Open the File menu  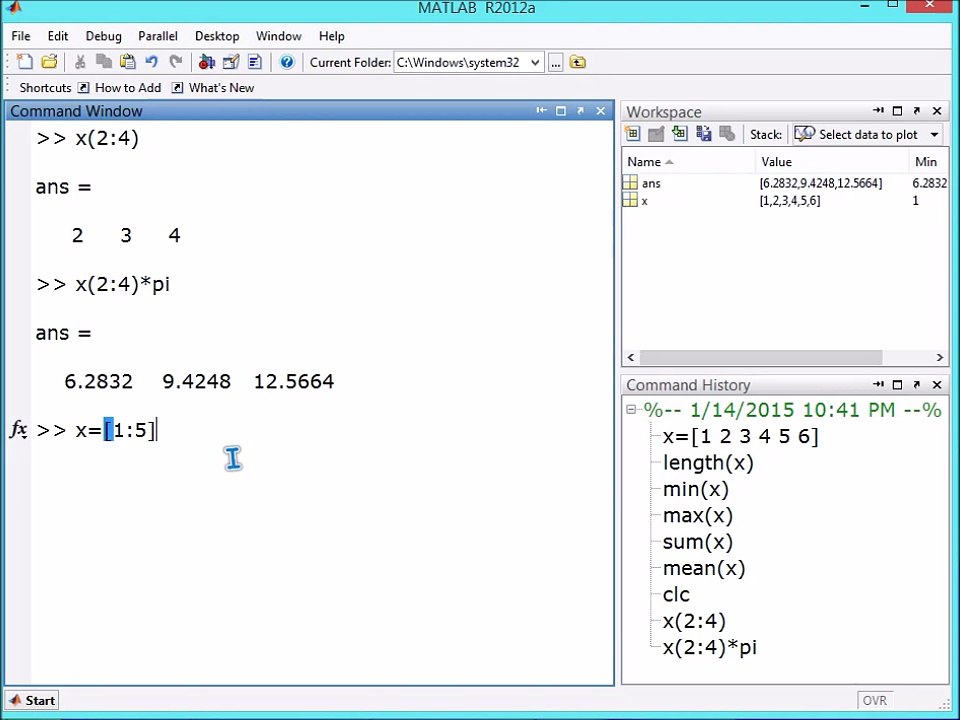pyautogui.click(x=21, y=36)
